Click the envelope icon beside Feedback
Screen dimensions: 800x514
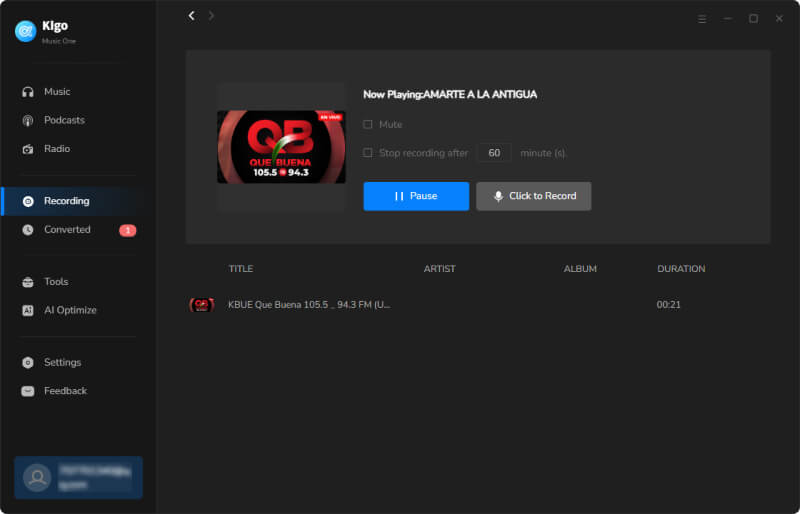pos(28,391)
